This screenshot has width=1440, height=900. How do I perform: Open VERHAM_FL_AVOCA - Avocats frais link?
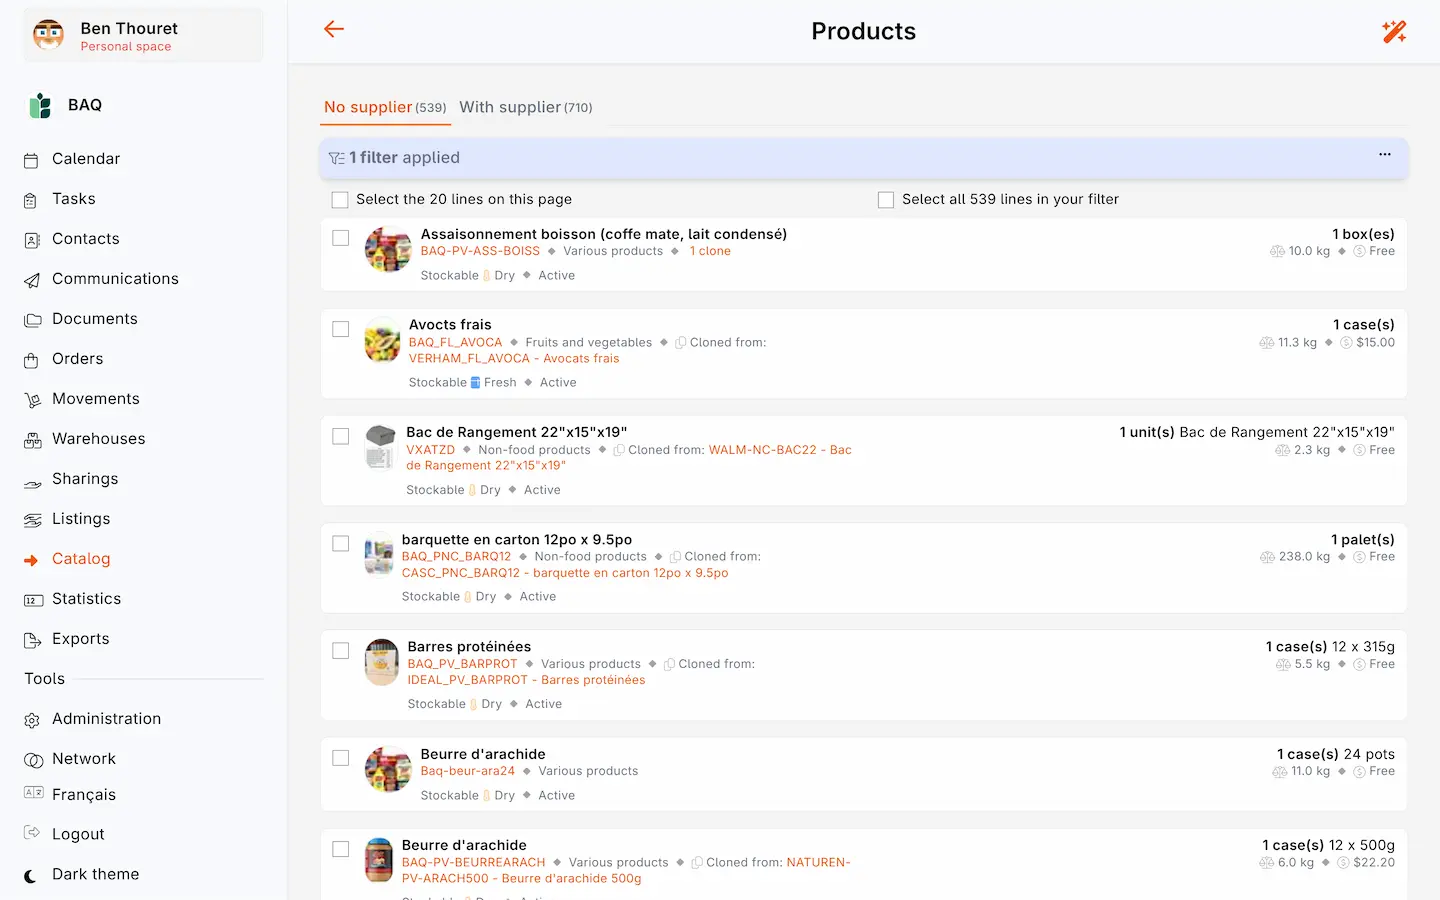point(514,358)
